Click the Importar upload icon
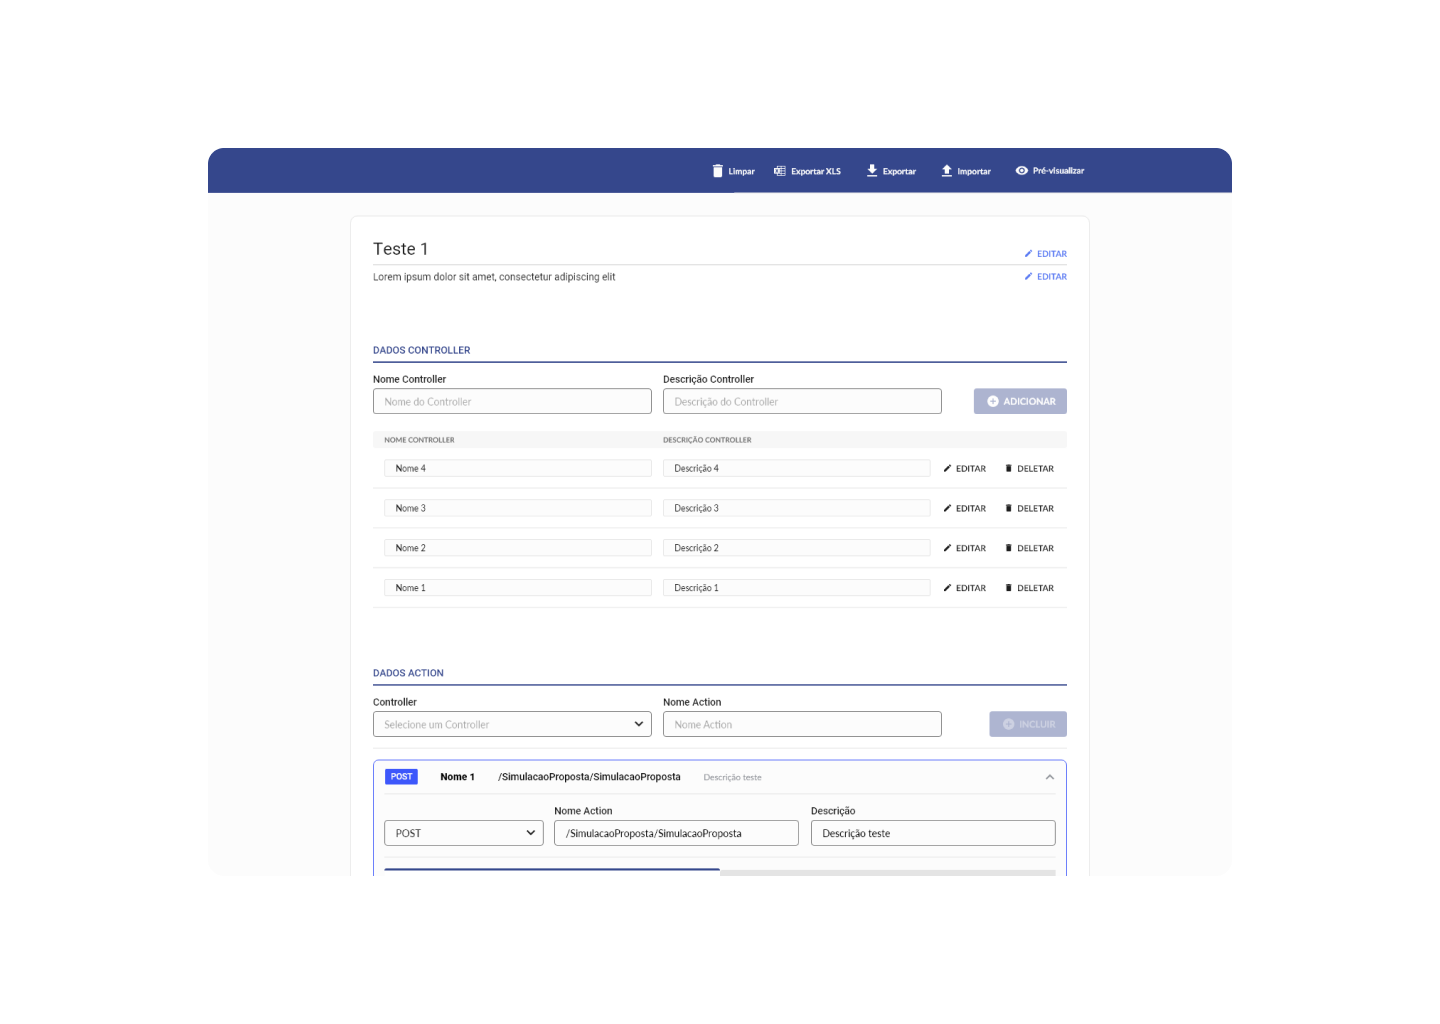The image size is (1440, 1024). coord(947,171)
